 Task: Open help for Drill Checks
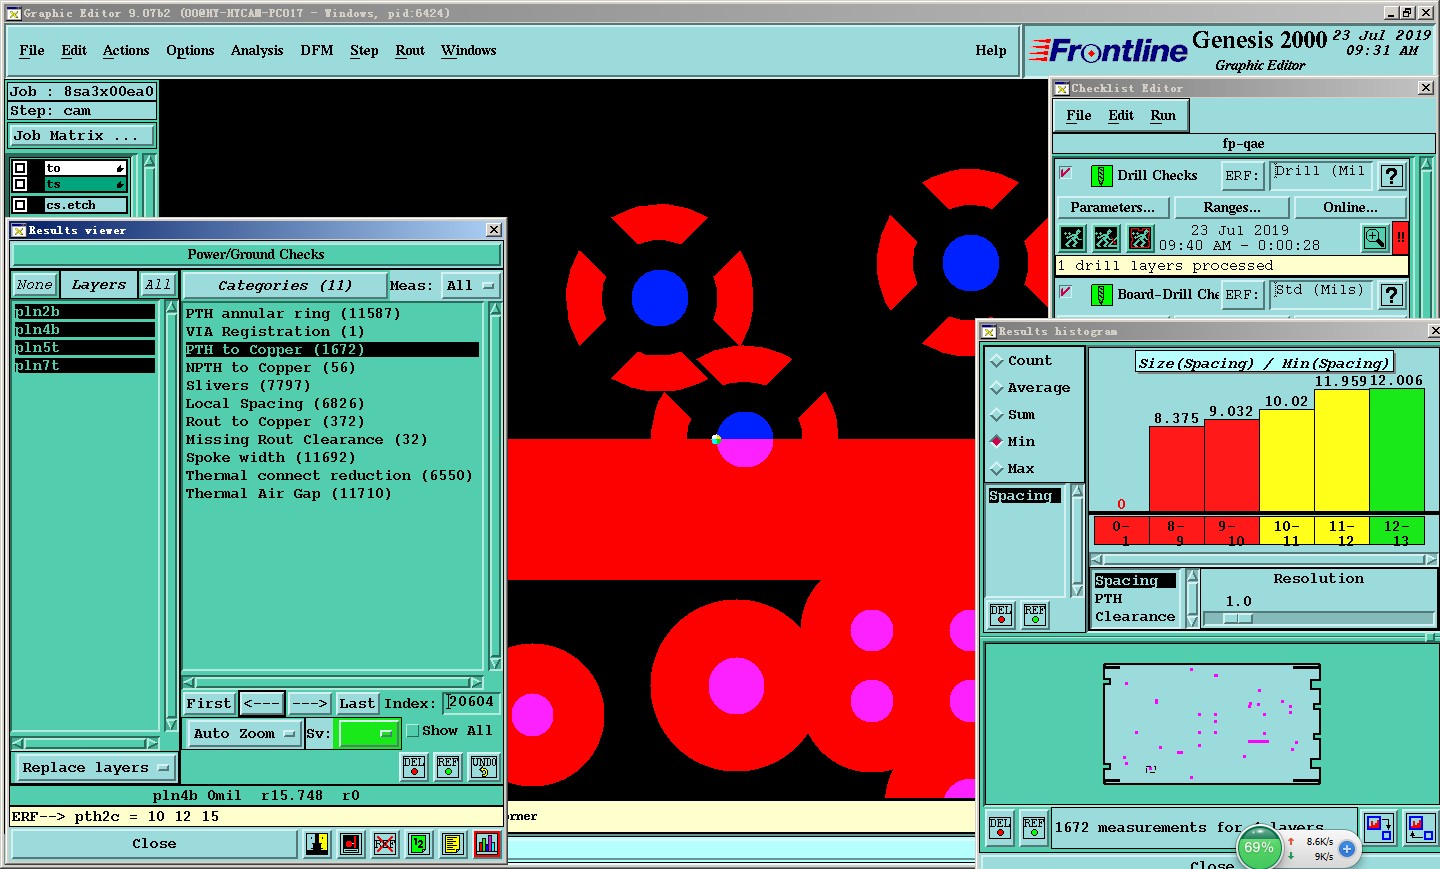coord(1392,177)
